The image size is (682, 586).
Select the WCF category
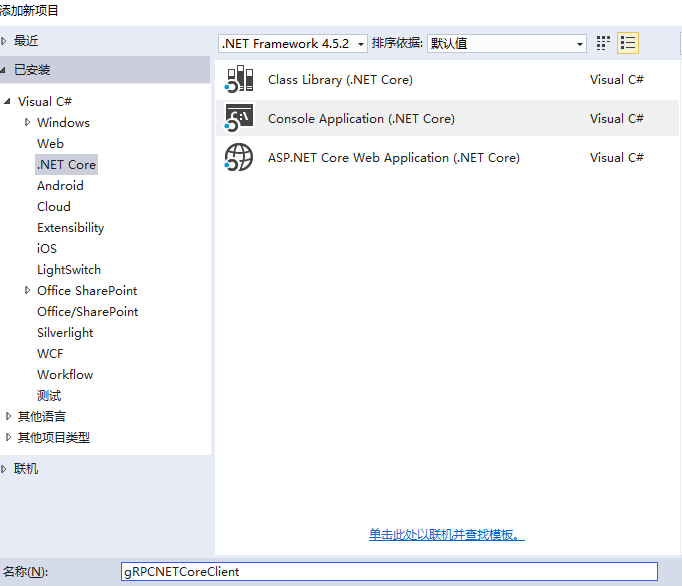[50, 354]
